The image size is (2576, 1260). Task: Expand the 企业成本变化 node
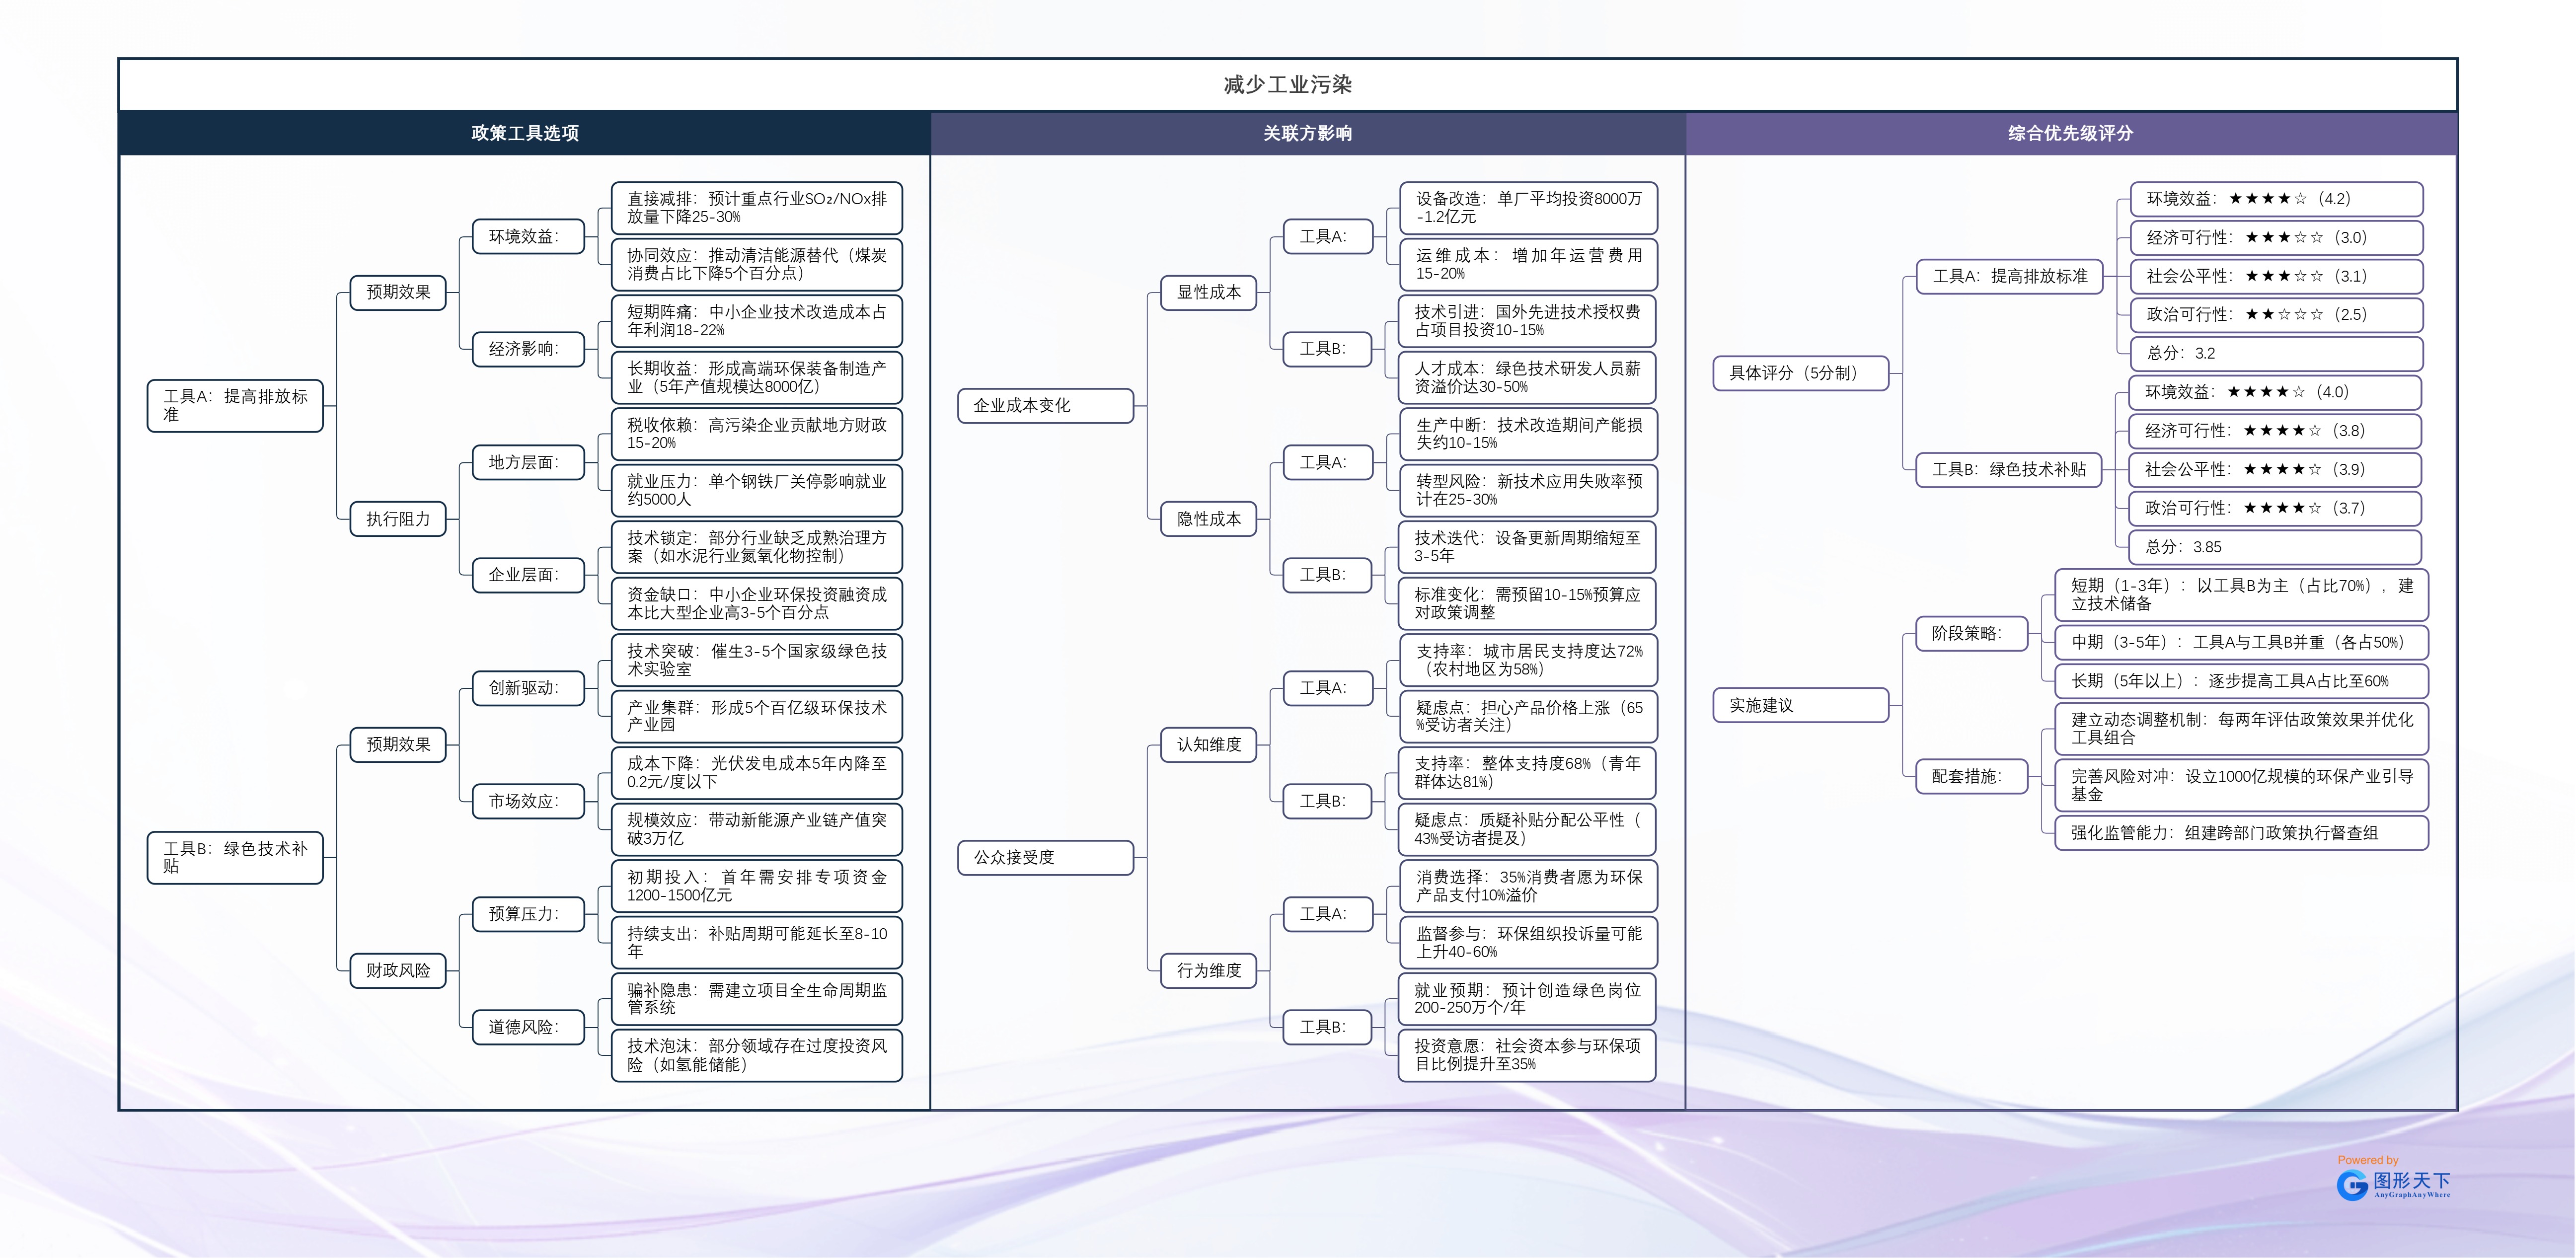point(1045,405)
